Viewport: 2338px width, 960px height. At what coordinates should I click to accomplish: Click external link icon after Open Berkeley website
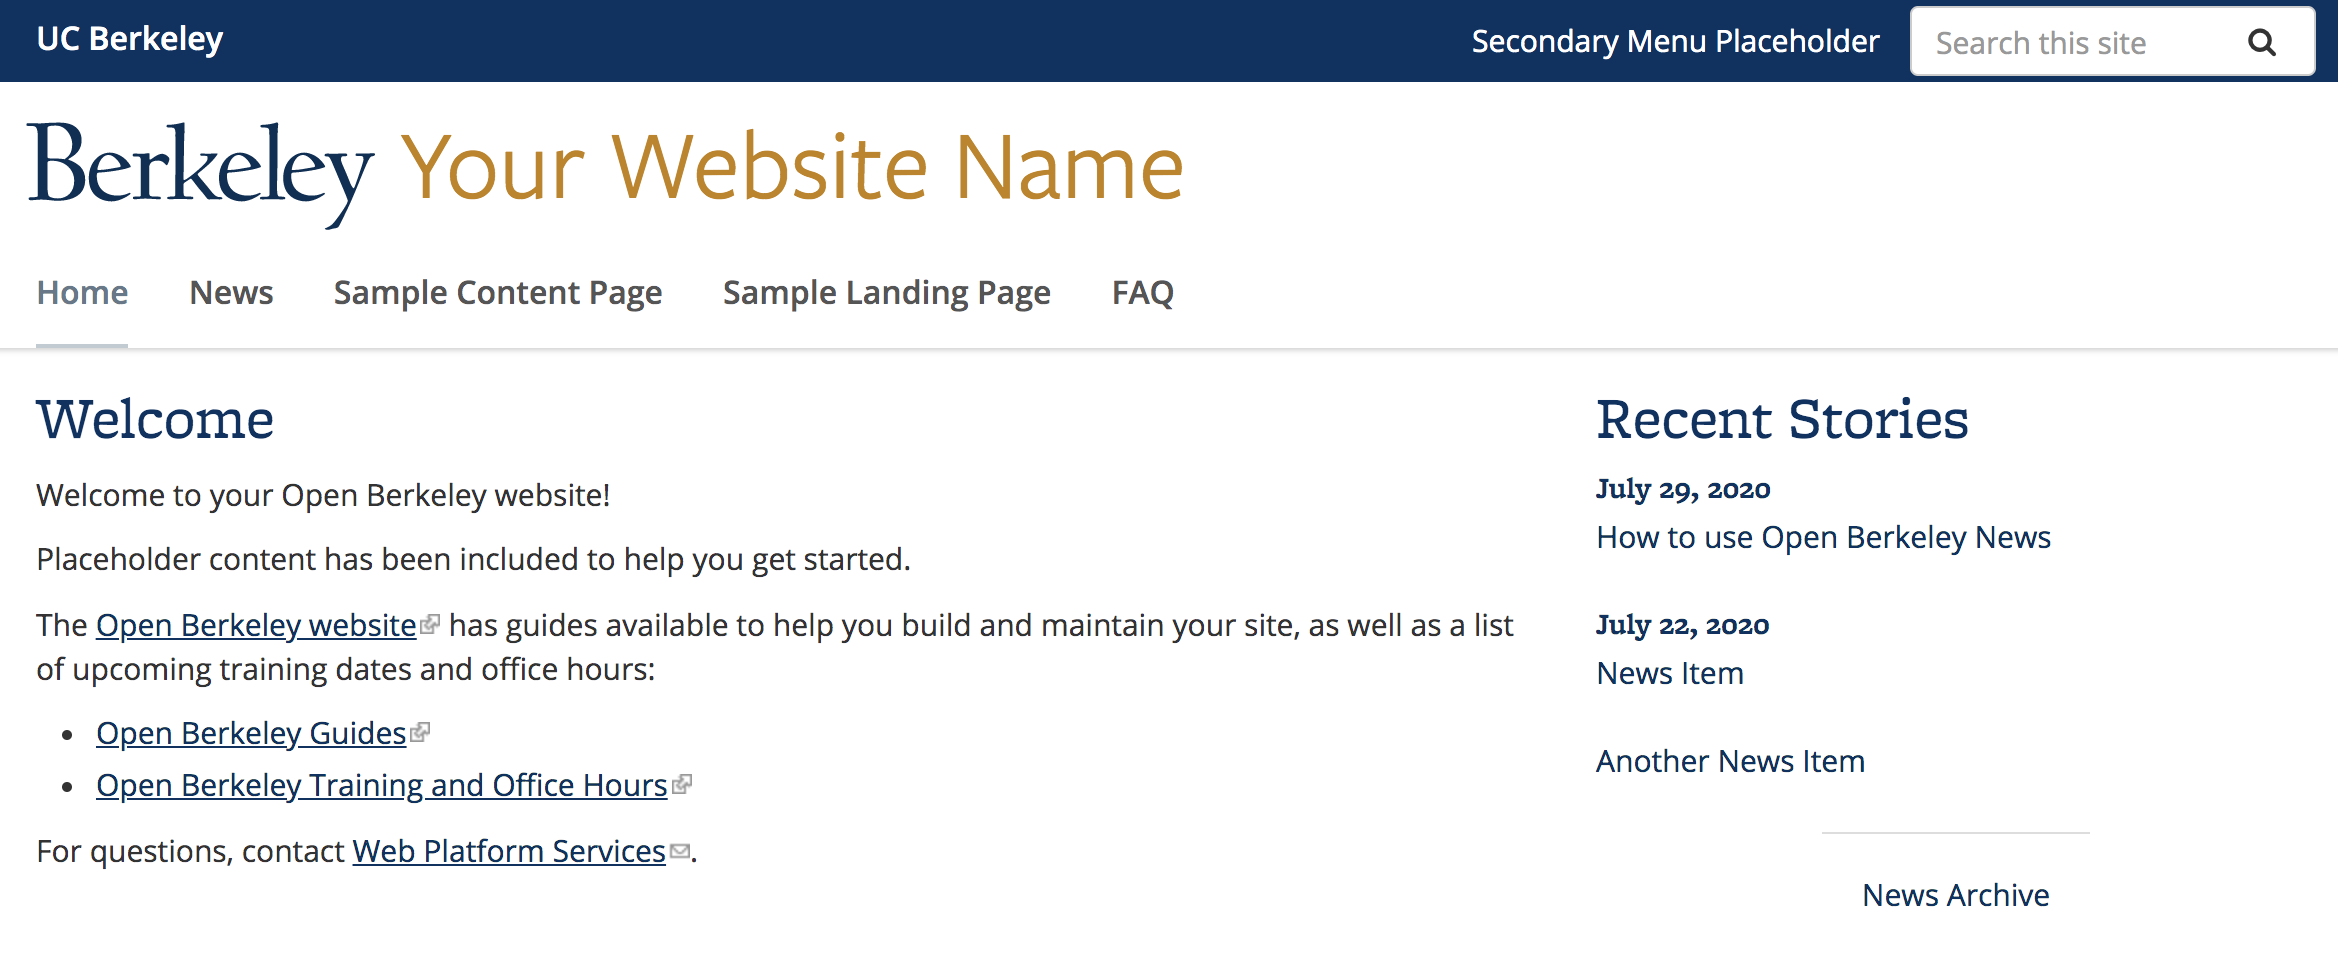tap(430, 624)
